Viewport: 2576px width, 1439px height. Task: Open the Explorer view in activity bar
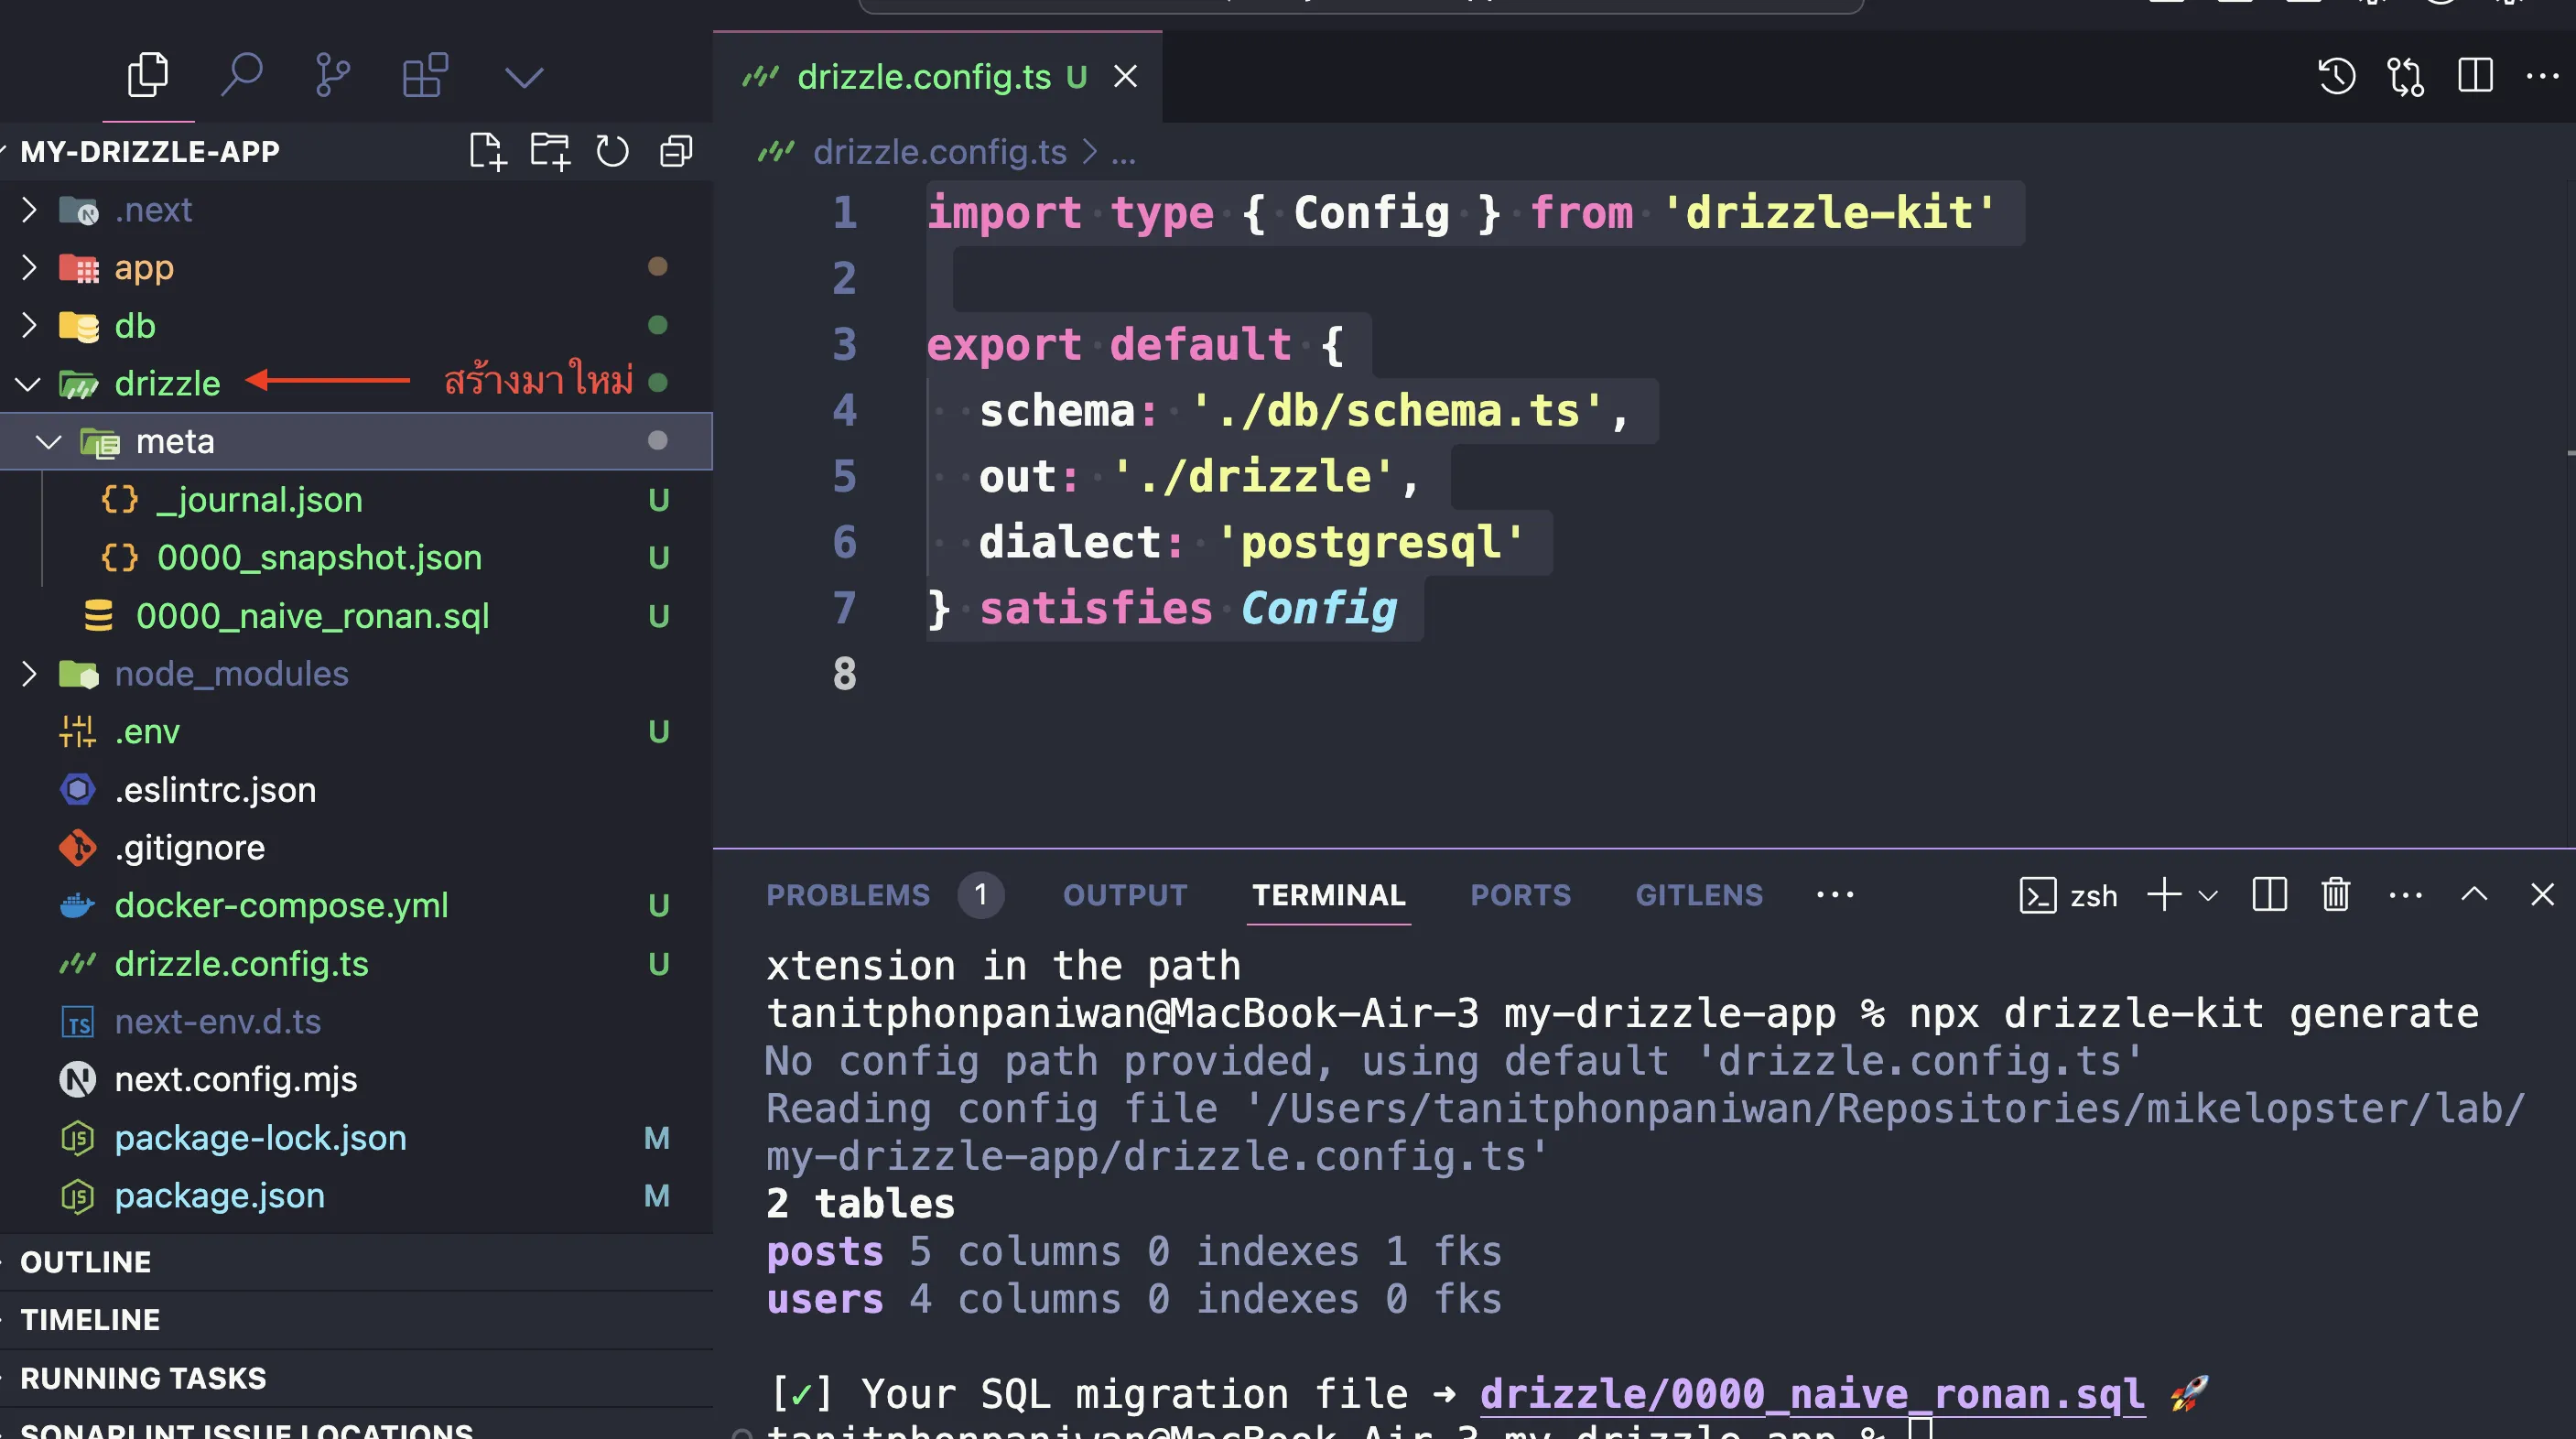coord(148,76)
